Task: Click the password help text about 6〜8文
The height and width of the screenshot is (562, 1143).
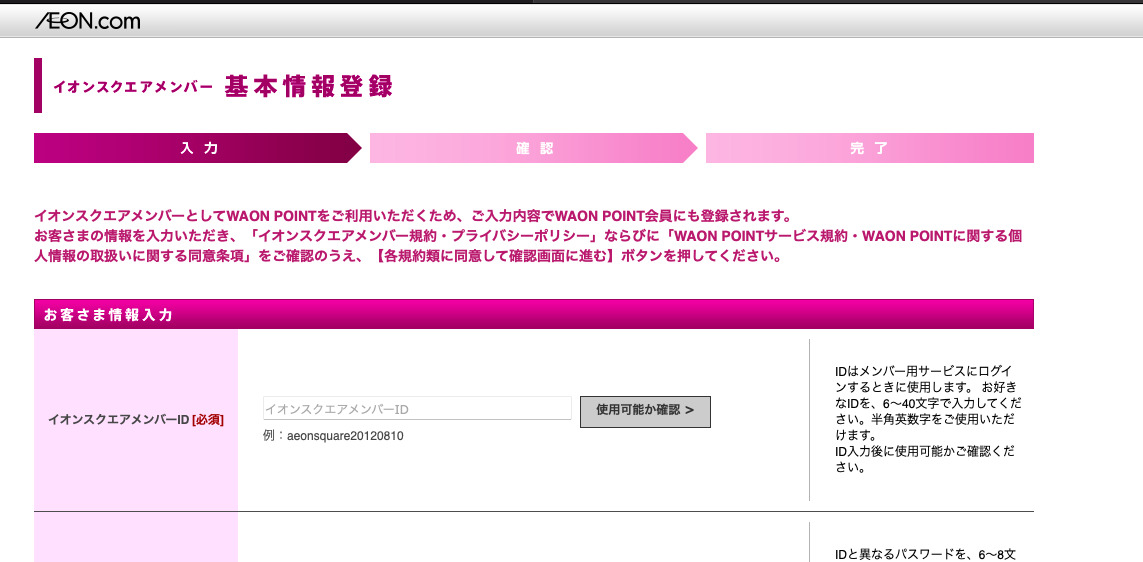Action: tap(925, 554)
